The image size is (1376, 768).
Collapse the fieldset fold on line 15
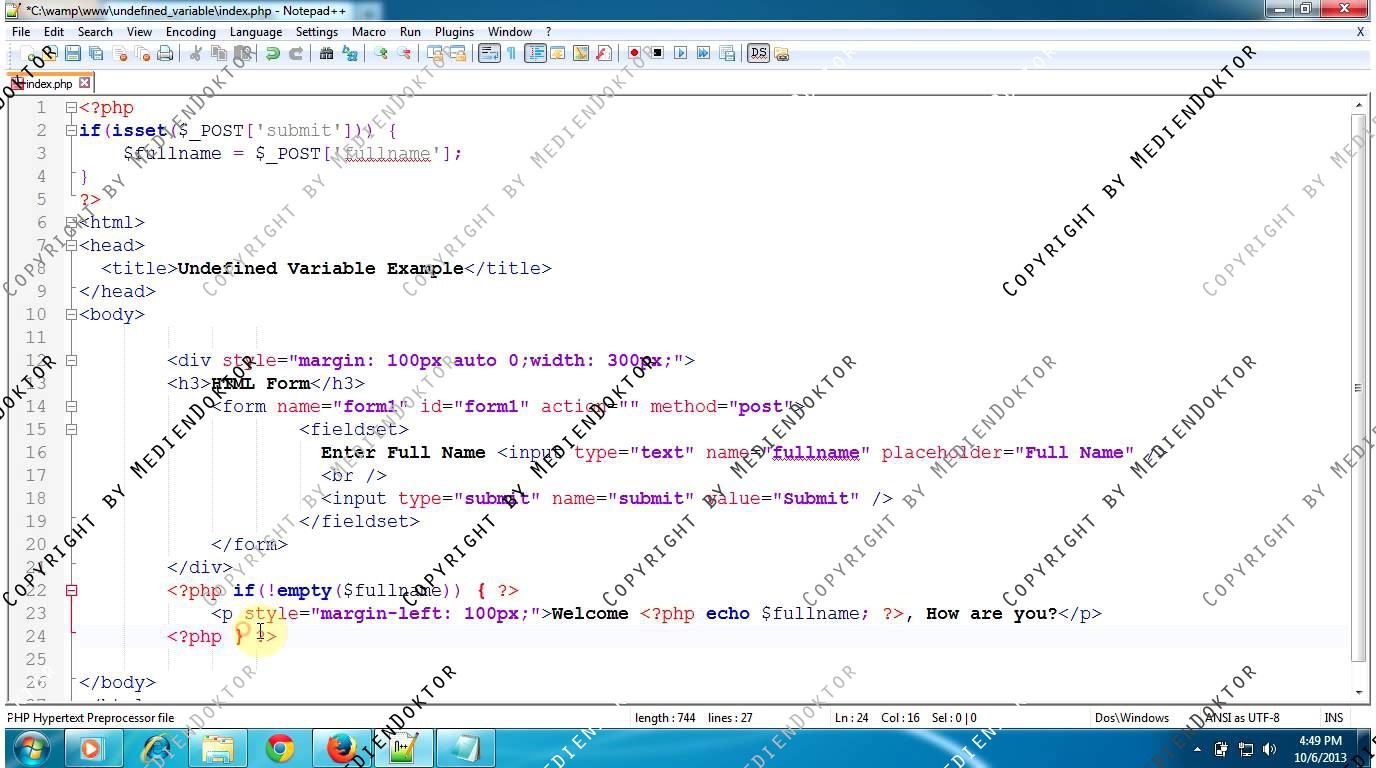pos(71,429)
